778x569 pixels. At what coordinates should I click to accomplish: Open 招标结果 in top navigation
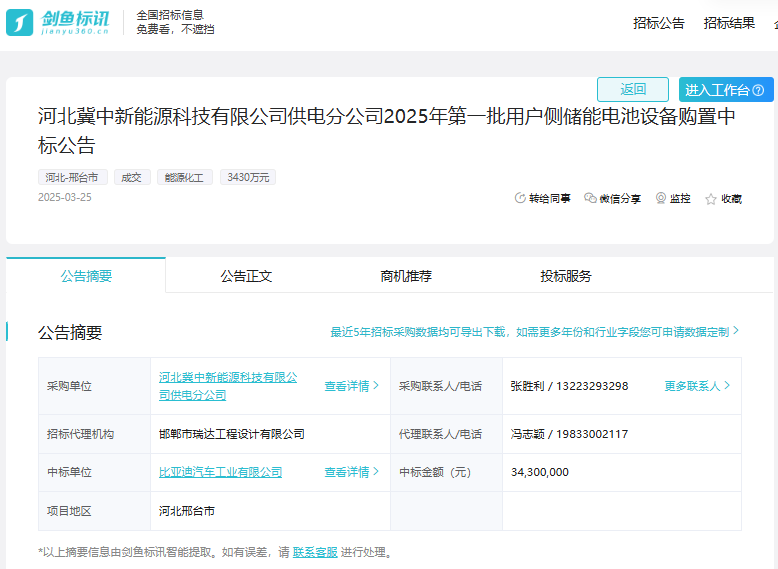coord(729,23)
